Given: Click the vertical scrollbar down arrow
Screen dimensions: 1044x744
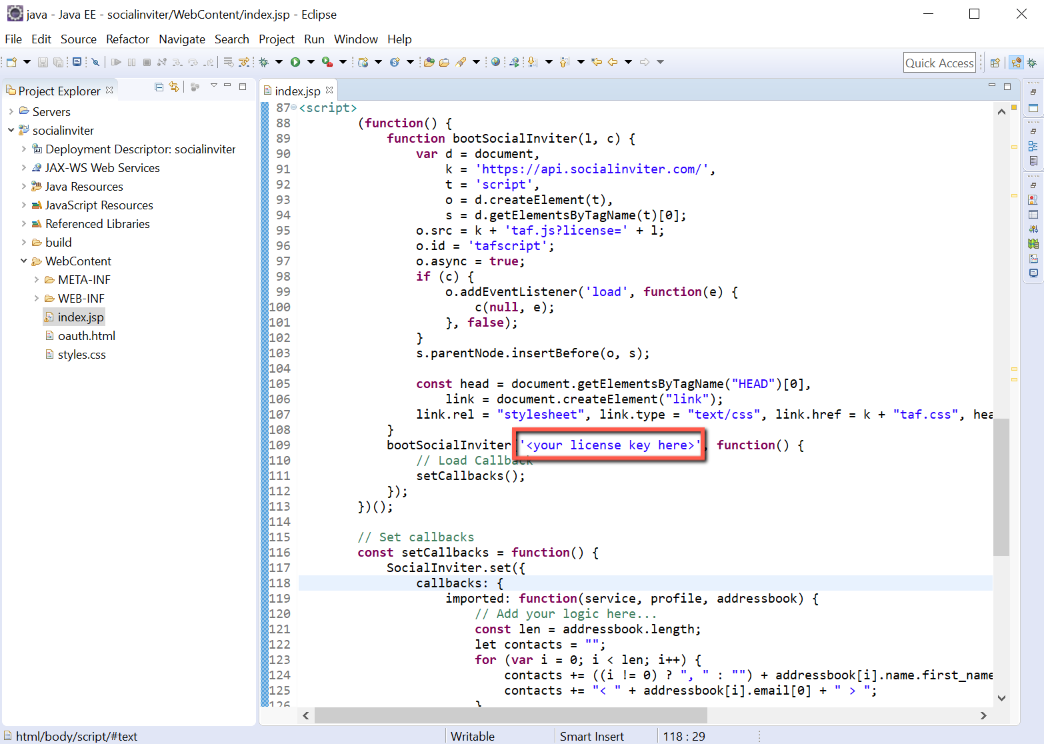Looking at the screenshot, I should (x=1001, y=698).
